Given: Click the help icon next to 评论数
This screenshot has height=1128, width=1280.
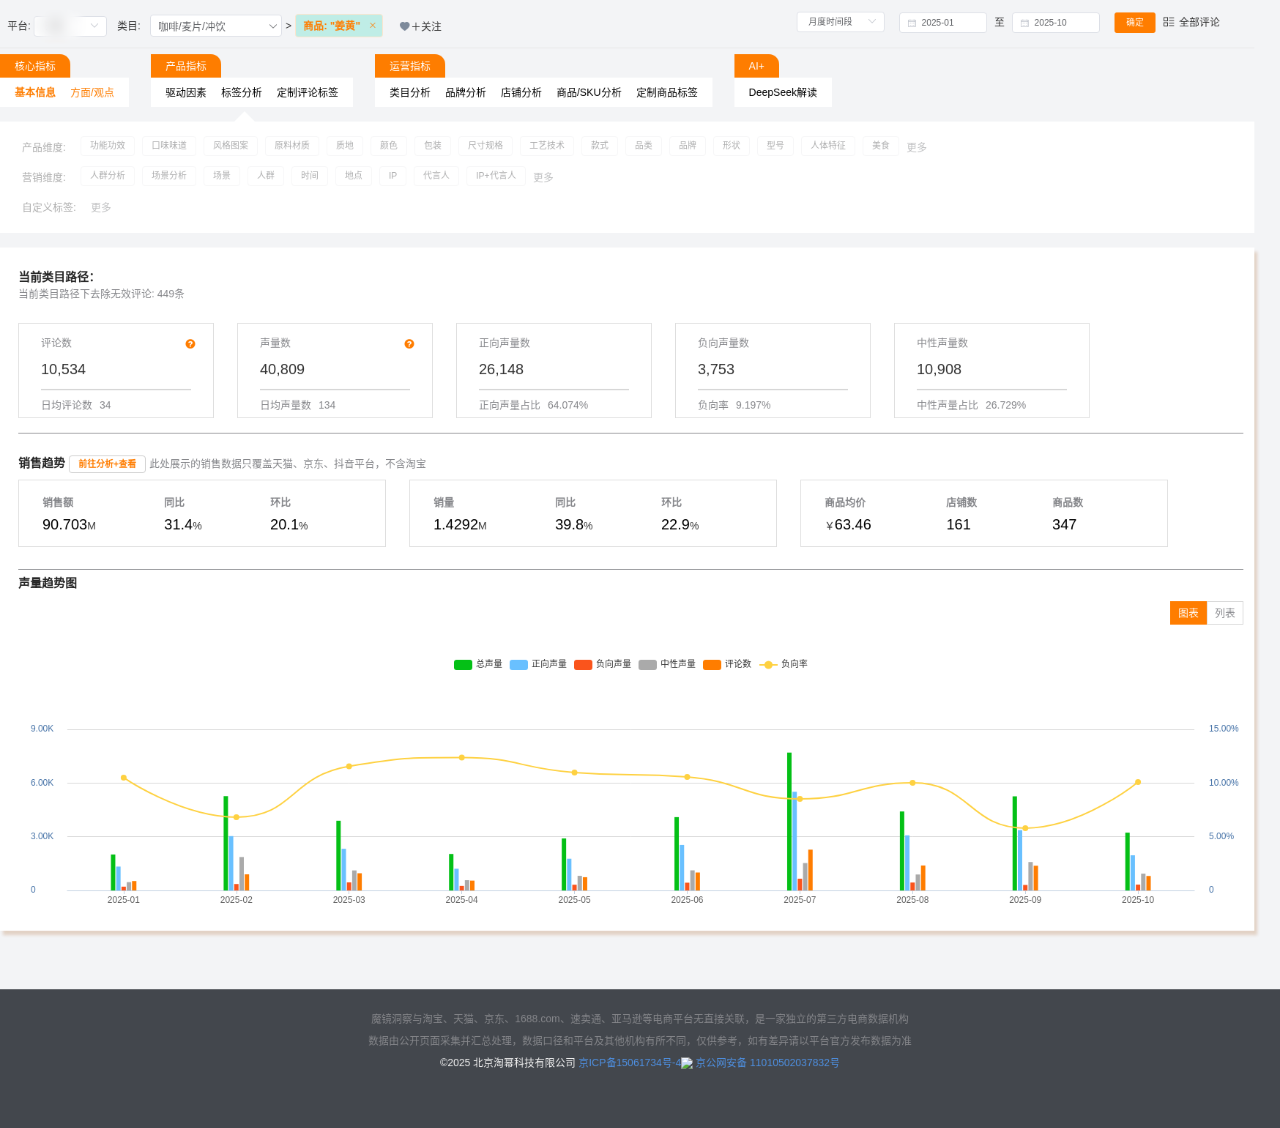Looking at the screenshot, I should (190, 344).
